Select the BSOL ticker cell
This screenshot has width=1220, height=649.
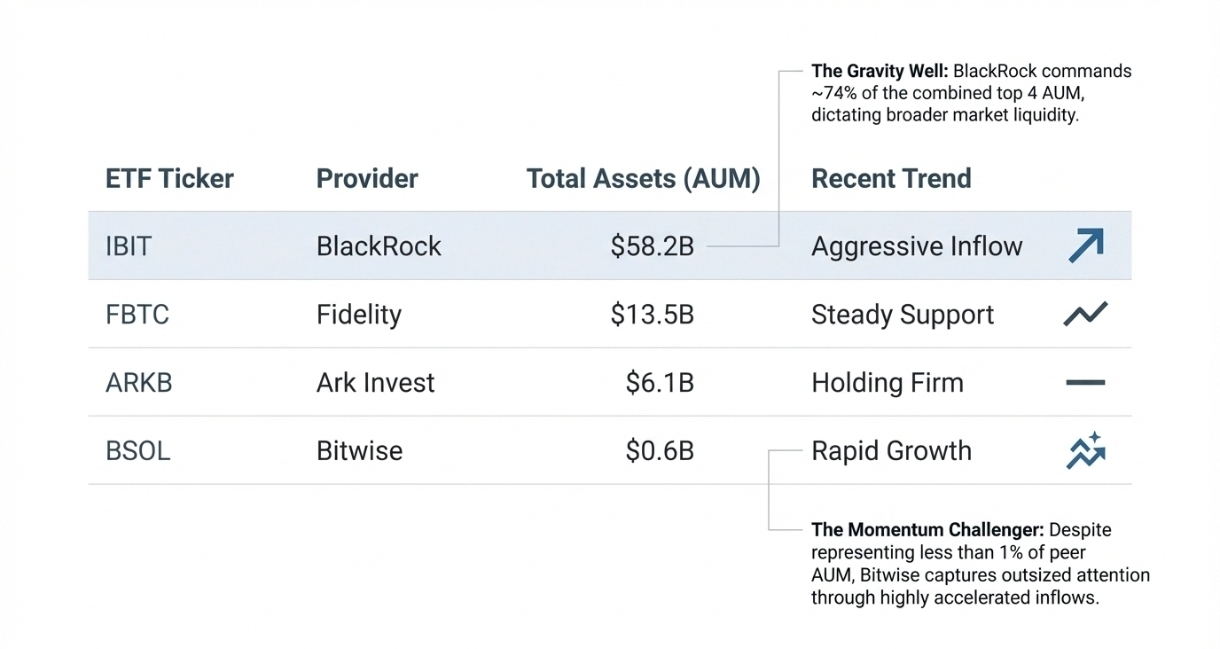tap(138, 451)
